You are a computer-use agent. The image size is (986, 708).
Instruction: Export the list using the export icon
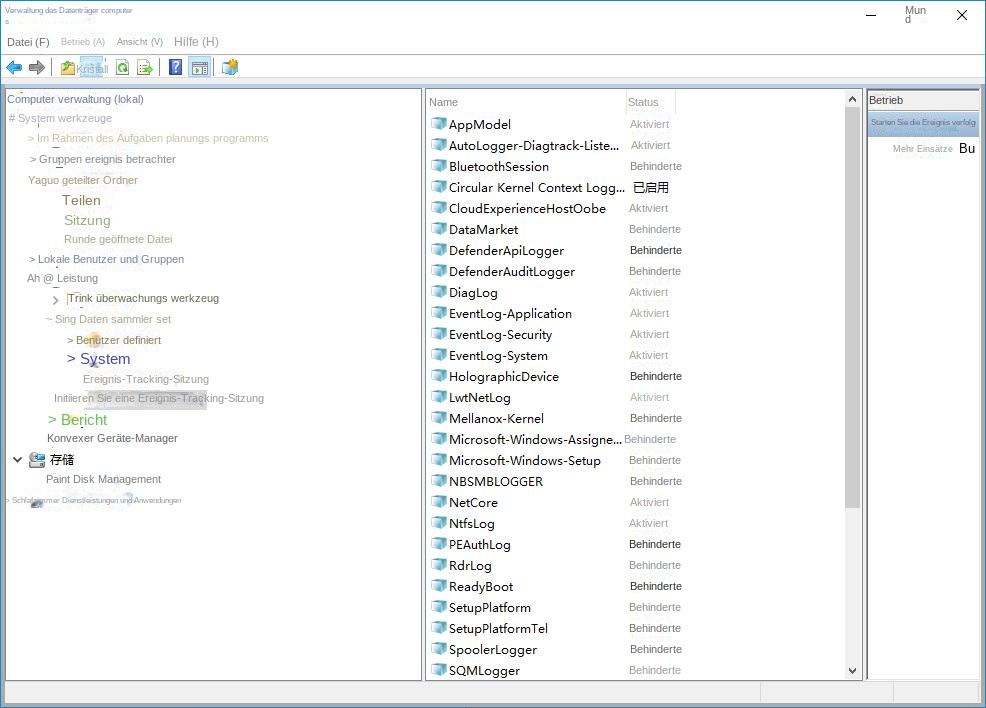[144, 67]
